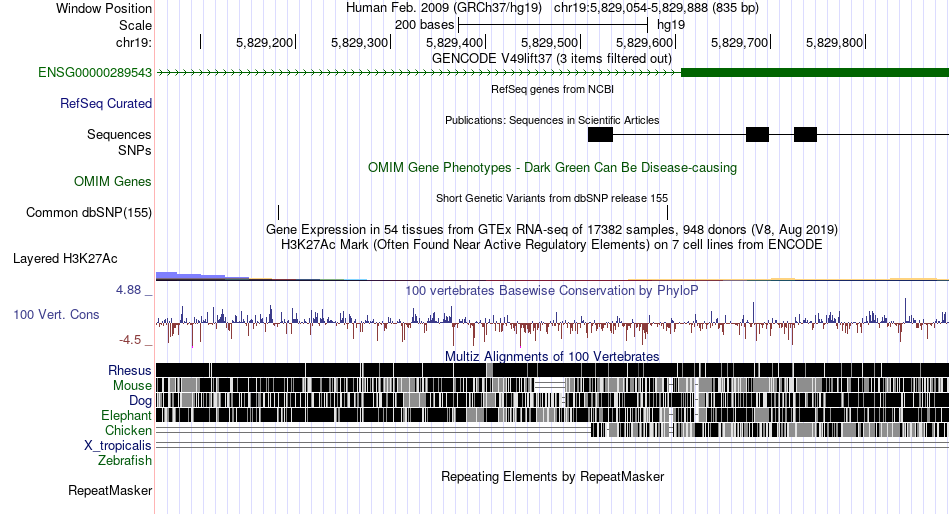The height and width of the screenshot is (514, 950).
Task: Select the Elephant alignment row label
Action: (126, 416)
